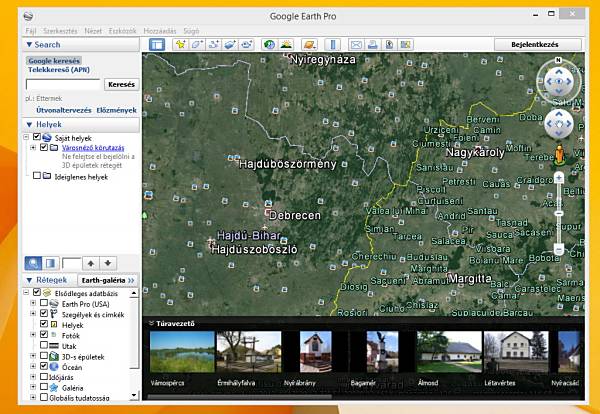Check the Ideiglenes helyek checkbox
This screenshot has width=600, height=414.
pyautogui.click(x=37, y=176)
